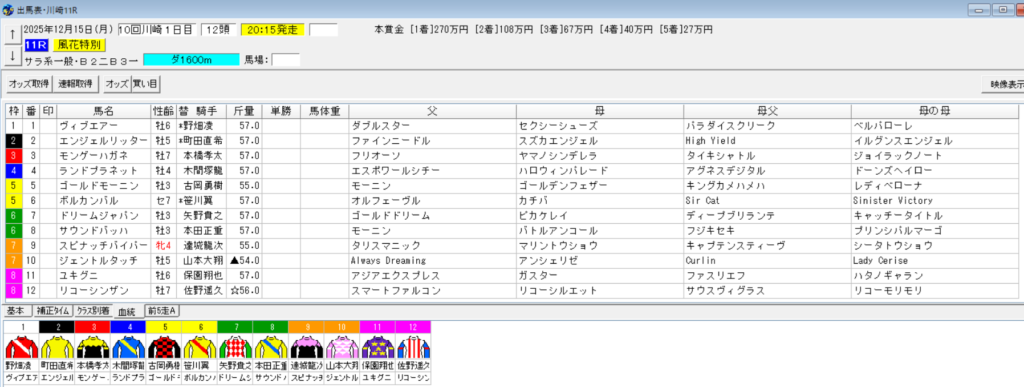The height and width of the screenshot is (387, 1024).
Task: Click the 20:15発走 start time label
Action: click(272, 29)
